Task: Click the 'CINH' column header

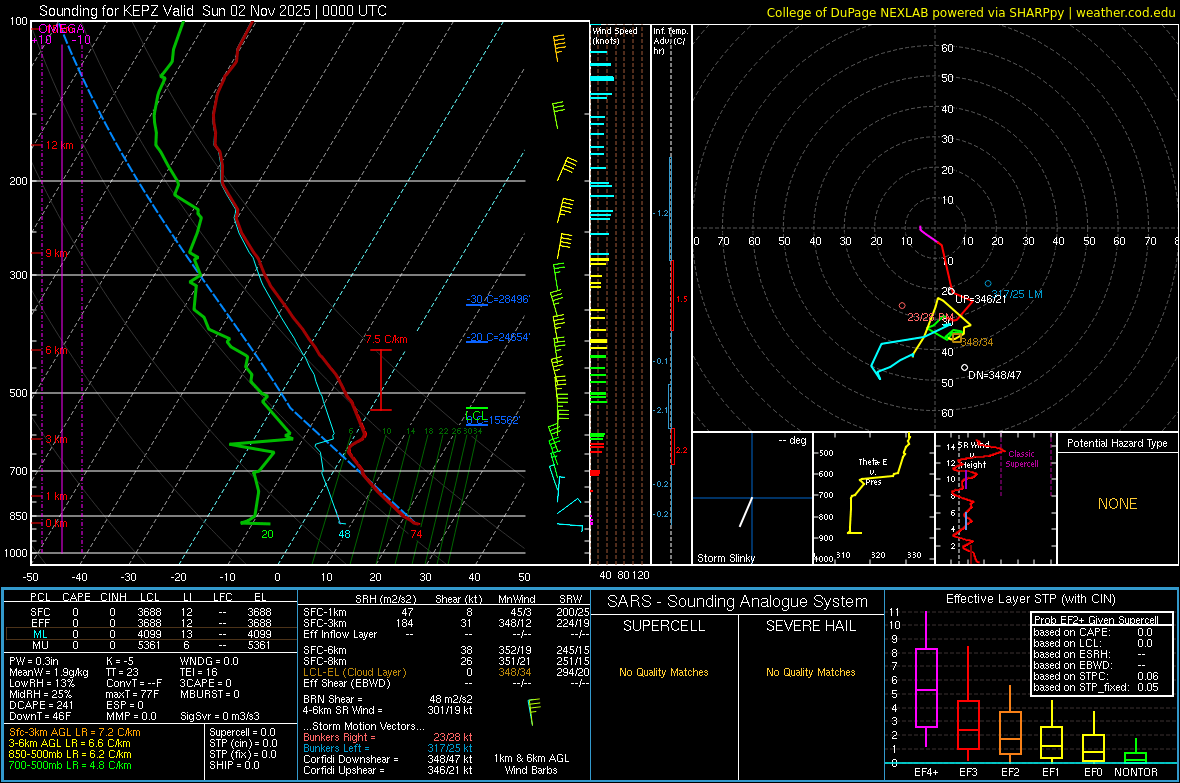Action: [113, 597]
